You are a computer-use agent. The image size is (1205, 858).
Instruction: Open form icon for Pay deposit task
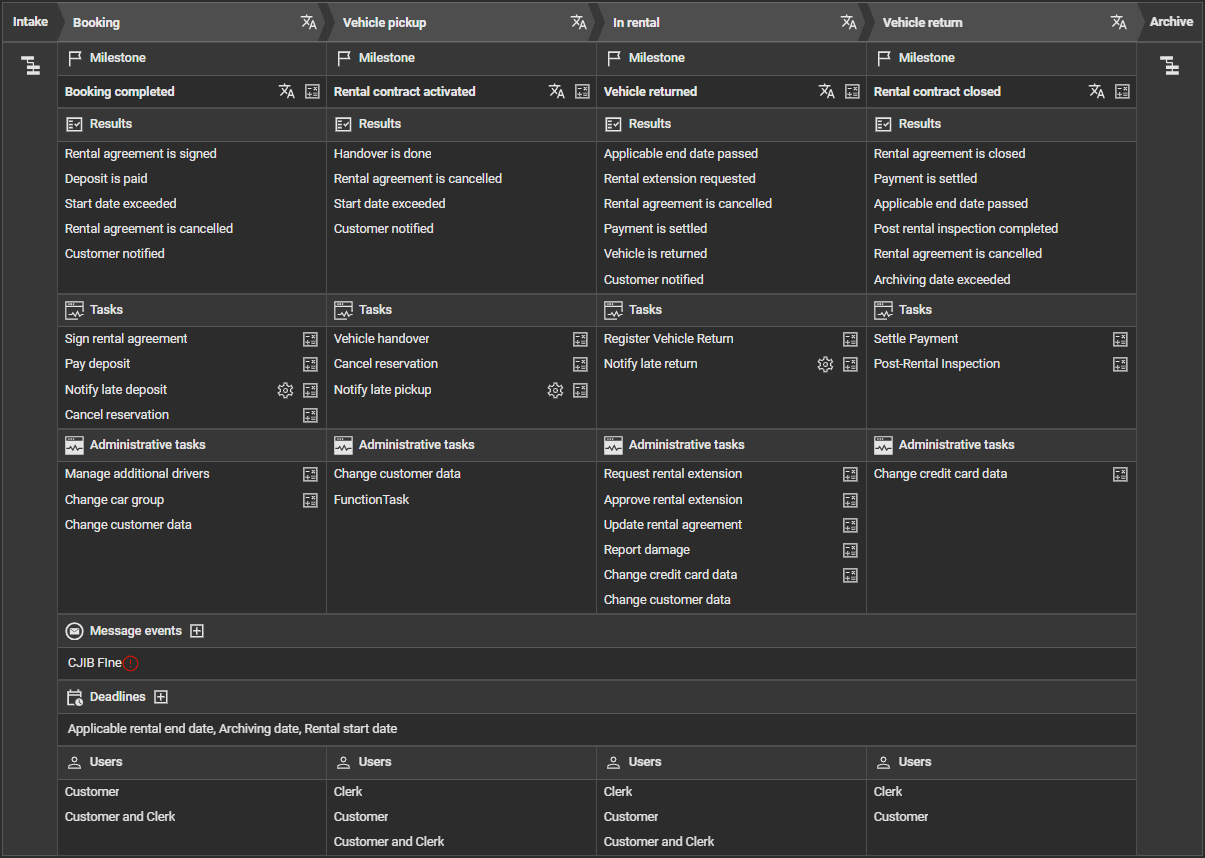click(x=310, y=364)
